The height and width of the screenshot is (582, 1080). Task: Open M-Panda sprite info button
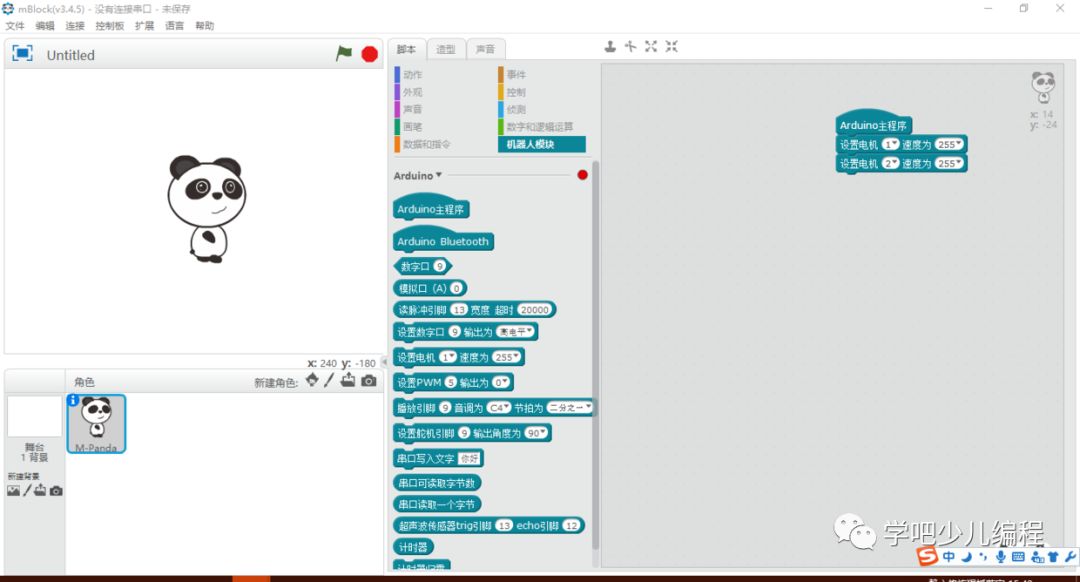coord(73,400)
